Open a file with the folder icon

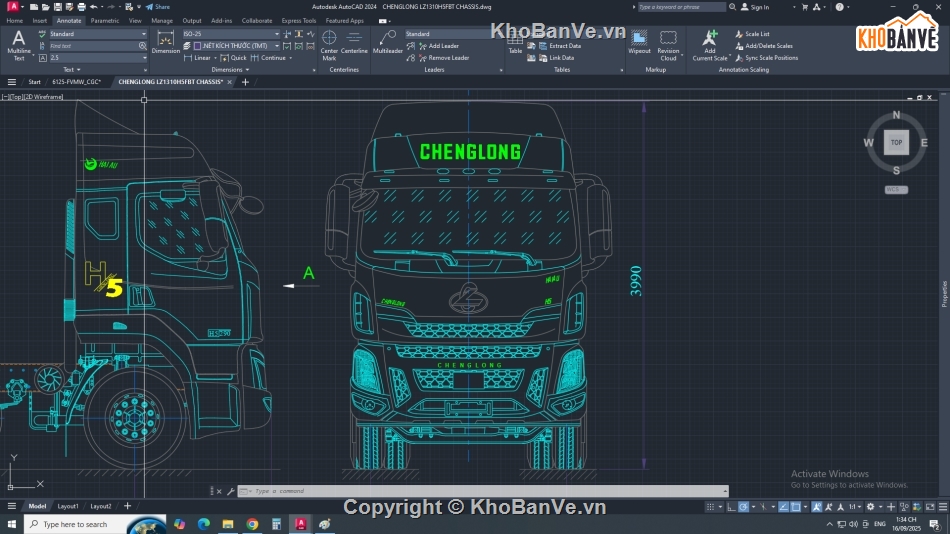(45, 7)
